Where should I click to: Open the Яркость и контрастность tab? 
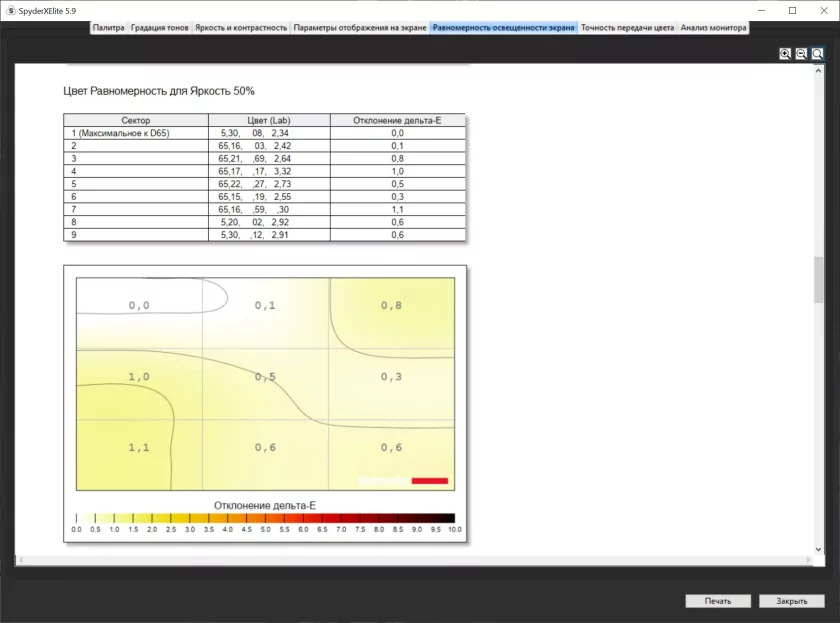pos(241,28)
